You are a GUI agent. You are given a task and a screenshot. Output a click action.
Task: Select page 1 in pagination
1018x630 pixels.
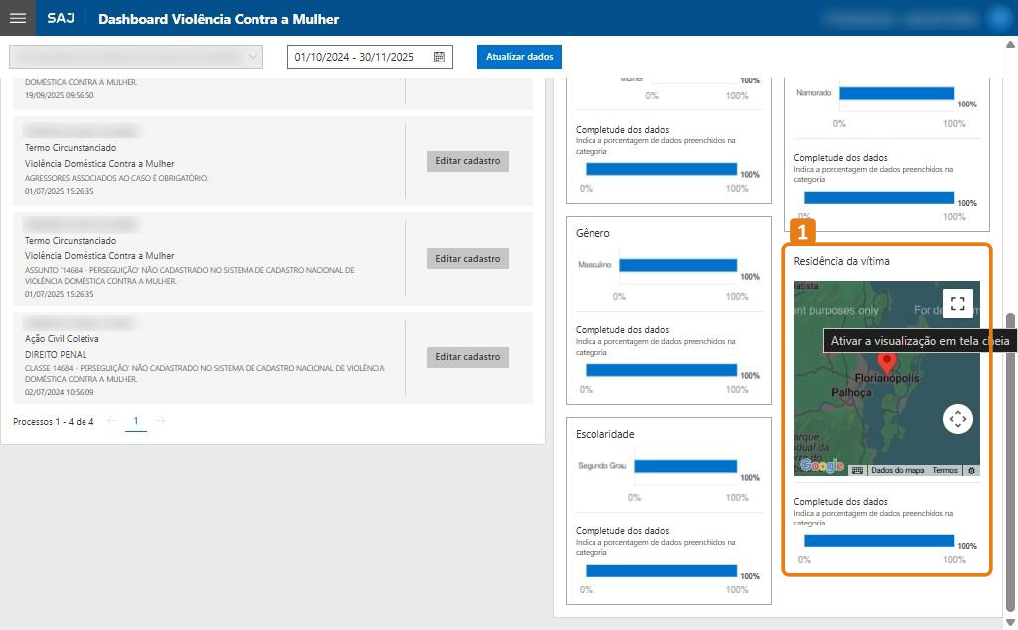point(136,421)
